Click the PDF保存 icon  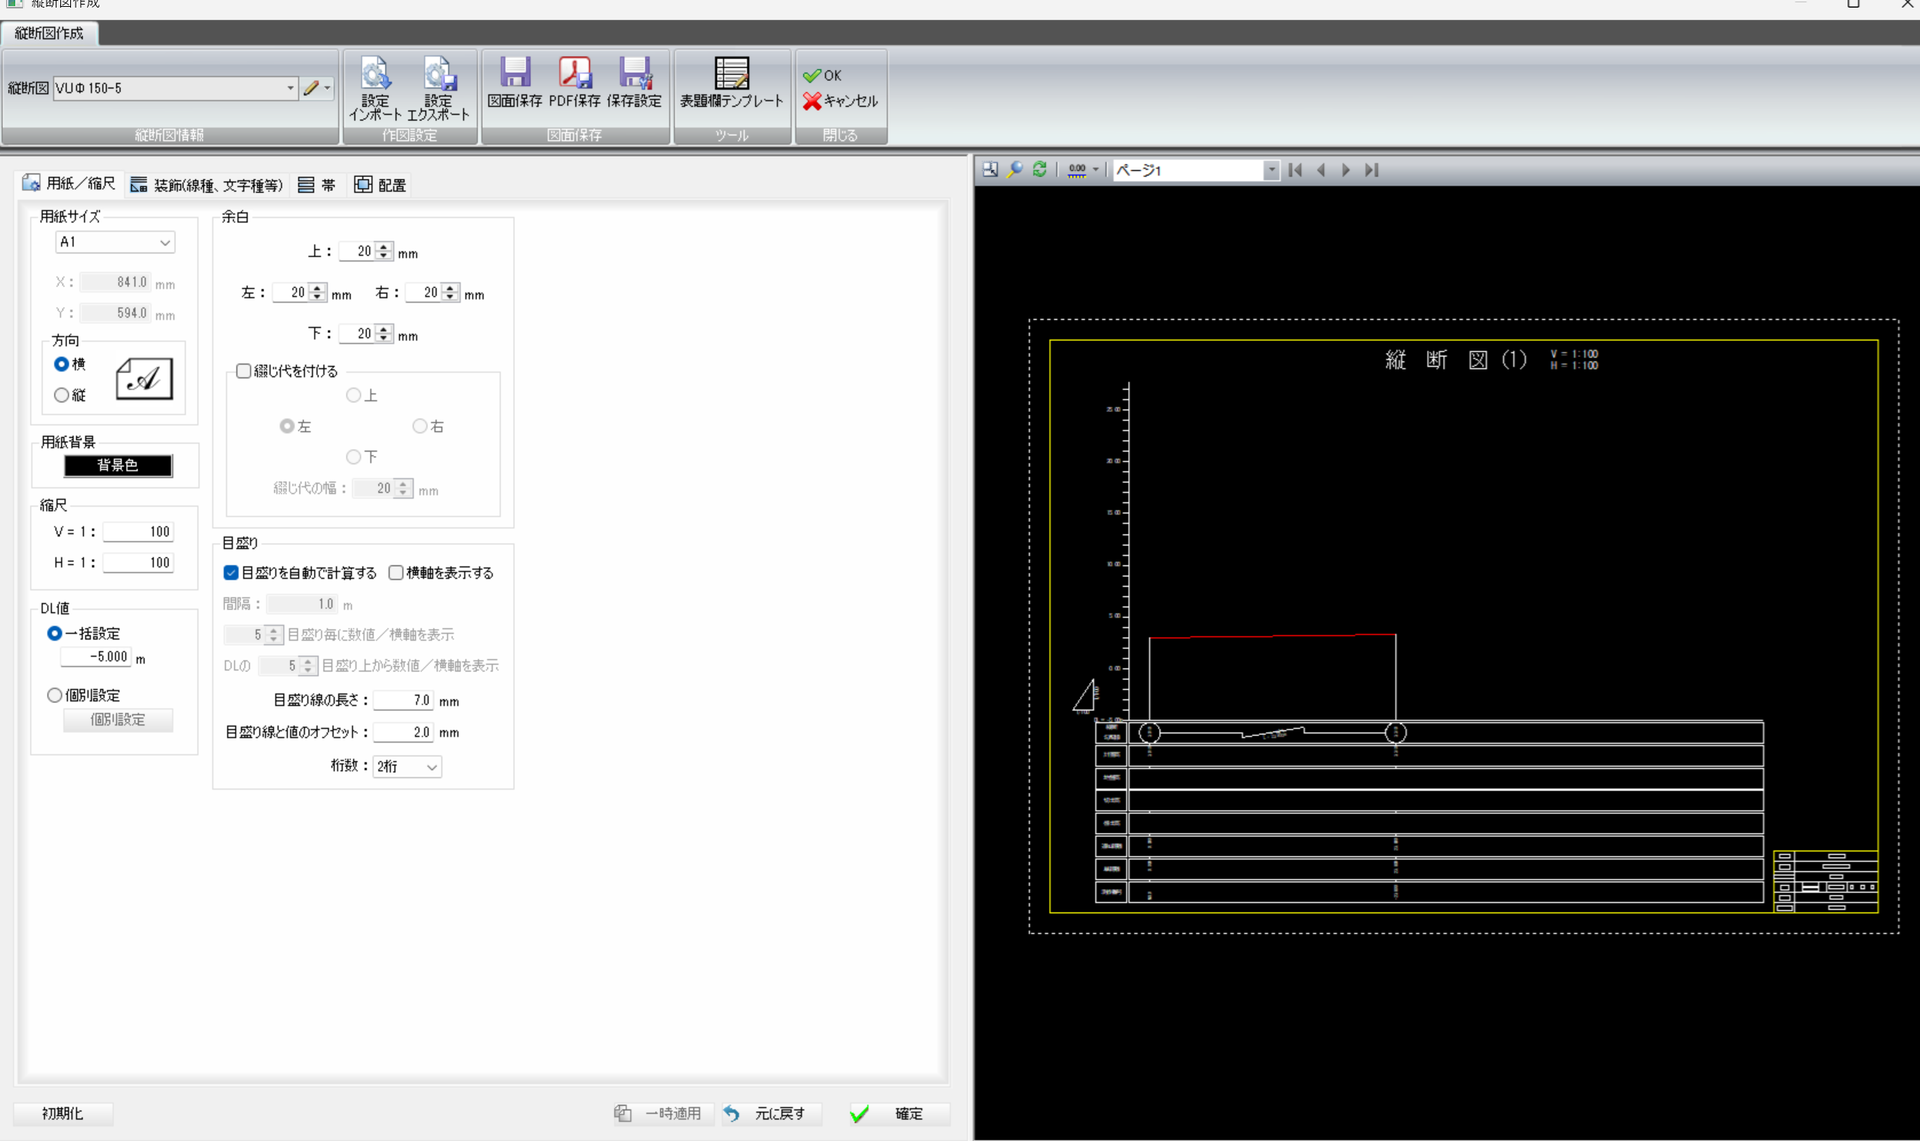[574, 73]
